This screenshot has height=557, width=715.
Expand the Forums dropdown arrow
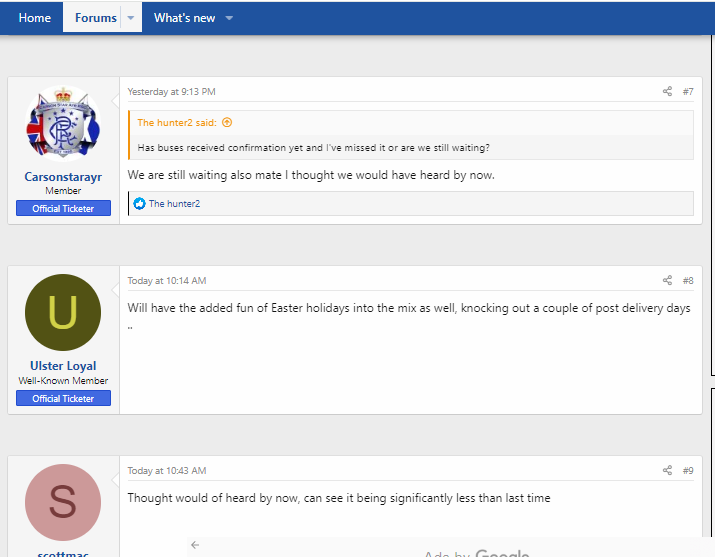point(130,18)
